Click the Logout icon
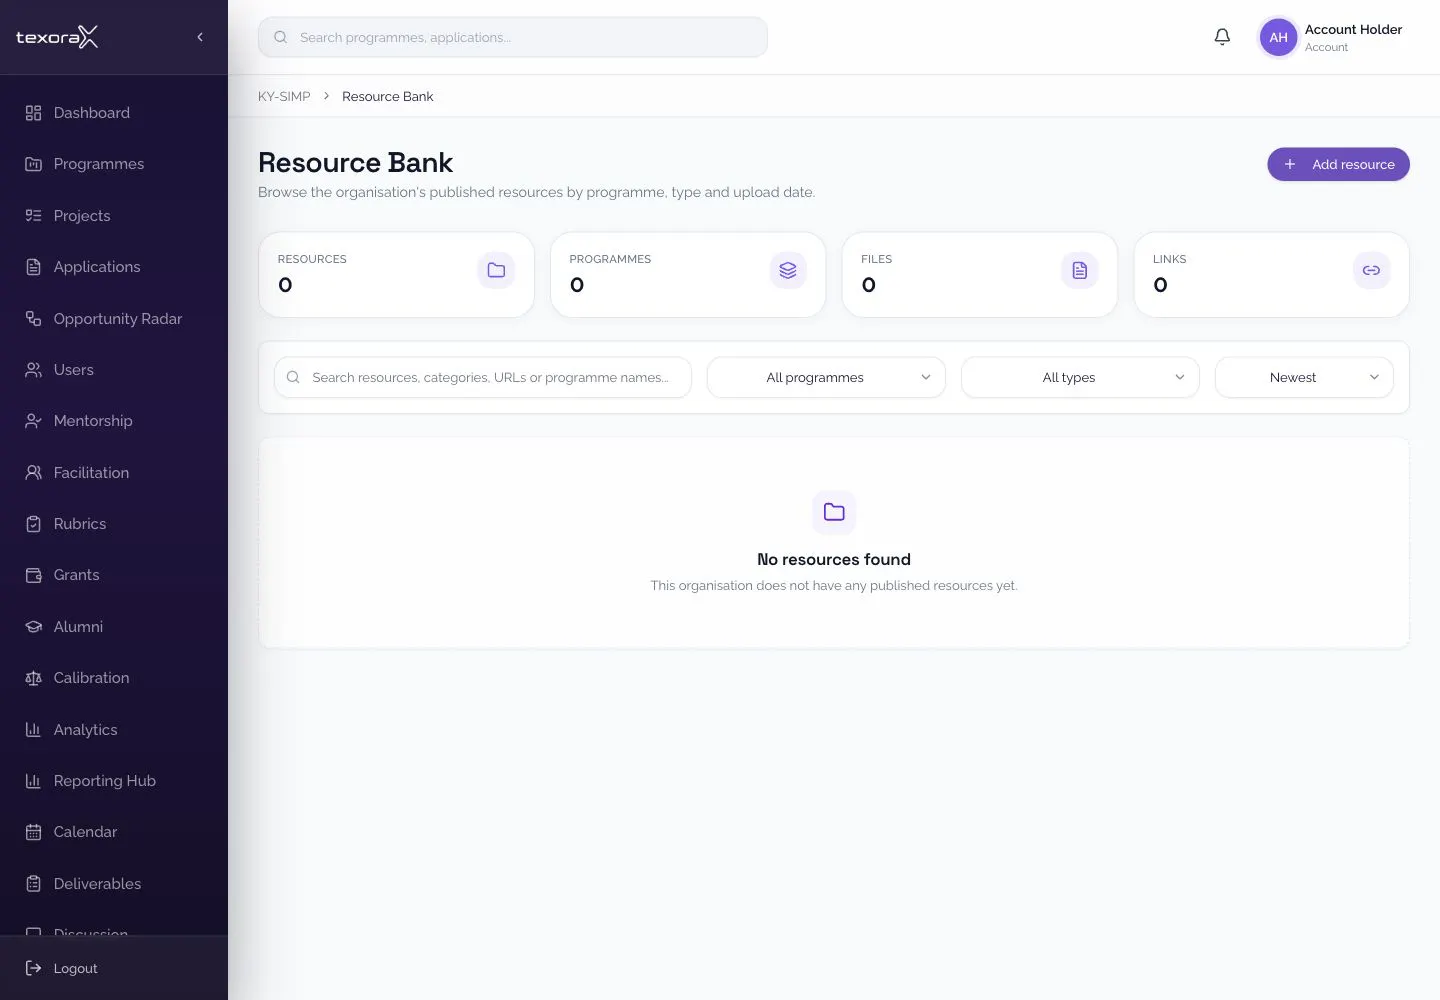The image size is (1440, 1000). click(x=33, y=968)
